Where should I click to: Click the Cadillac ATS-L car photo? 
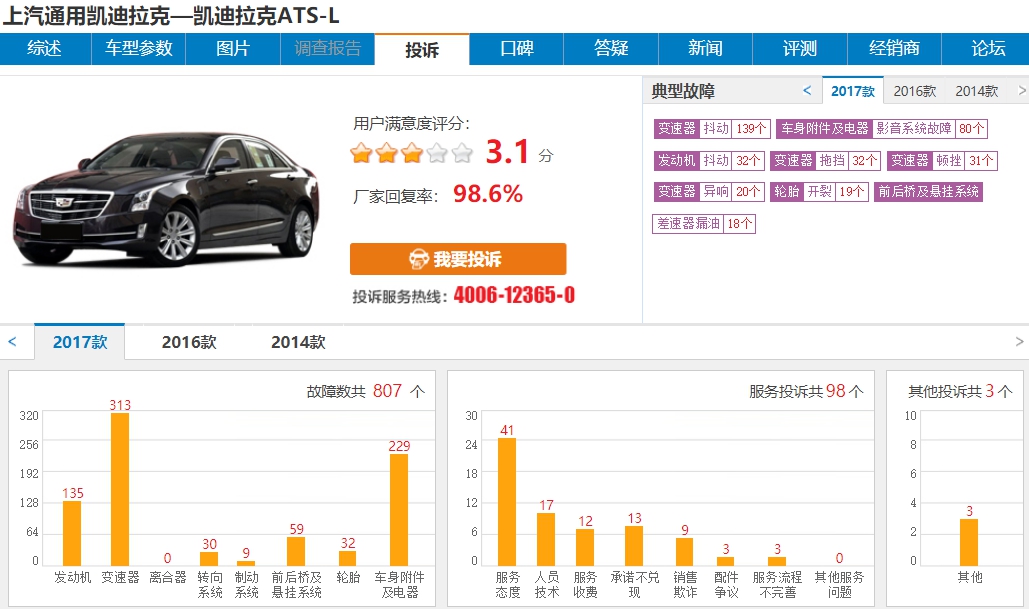click(166, 198)
